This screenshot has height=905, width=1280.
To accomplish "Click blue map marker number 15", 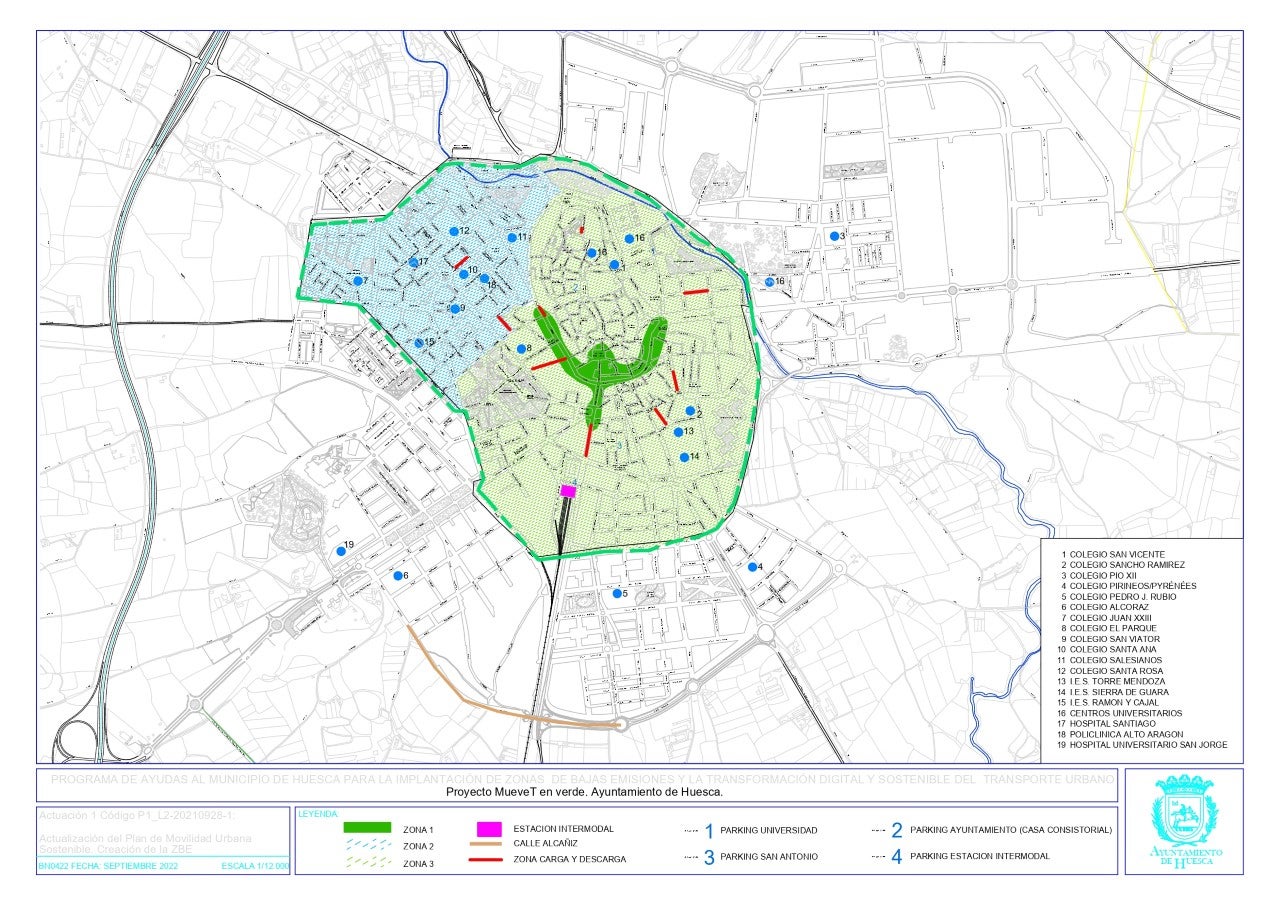I will [x=419, y=343].
